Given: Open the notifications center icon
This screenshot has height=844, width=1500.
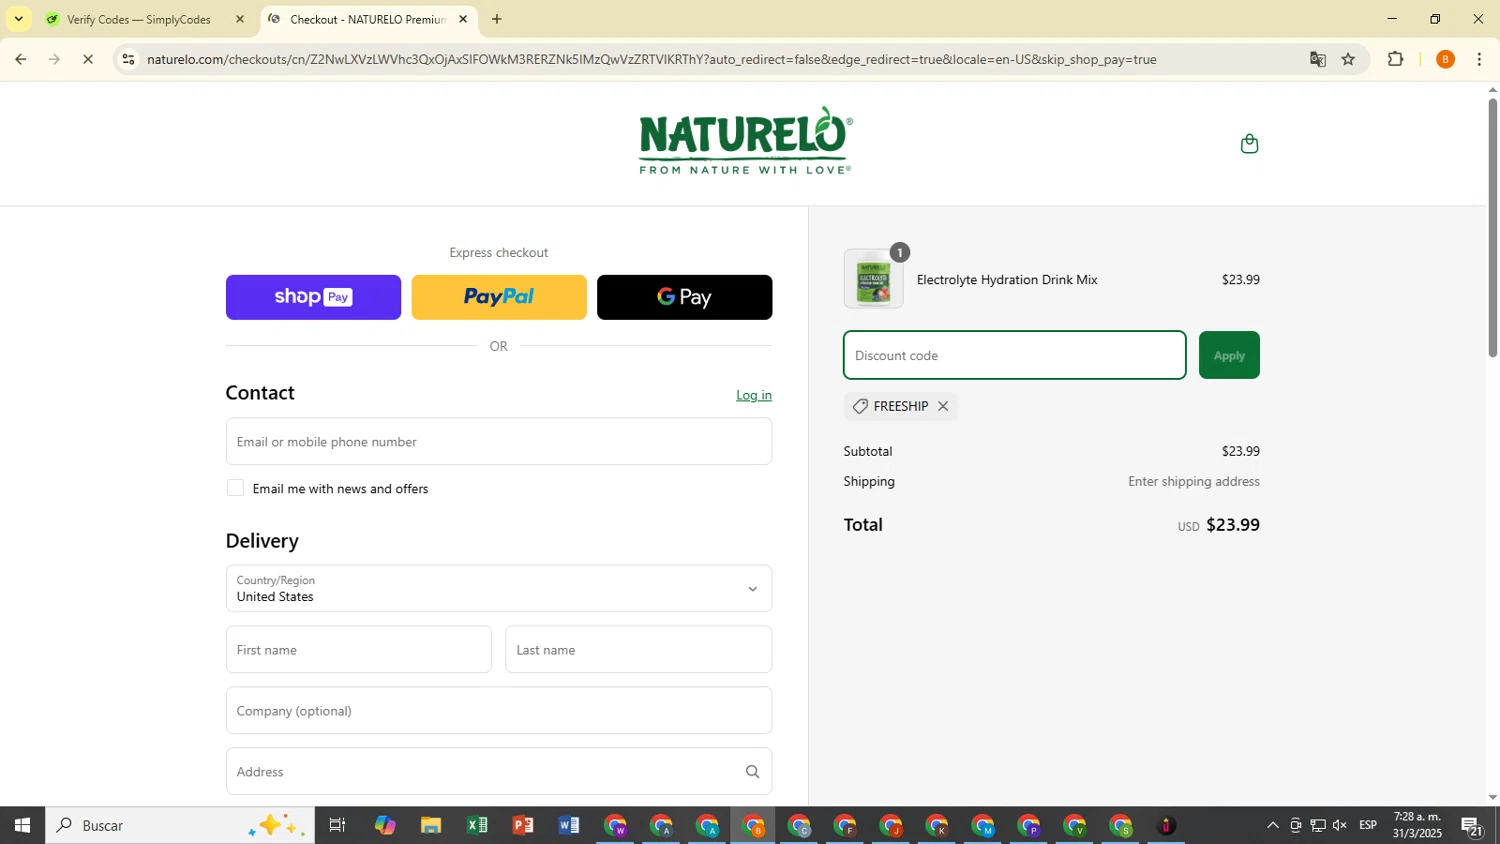Looking at the screenshot, I should [x=1472, y=826].
